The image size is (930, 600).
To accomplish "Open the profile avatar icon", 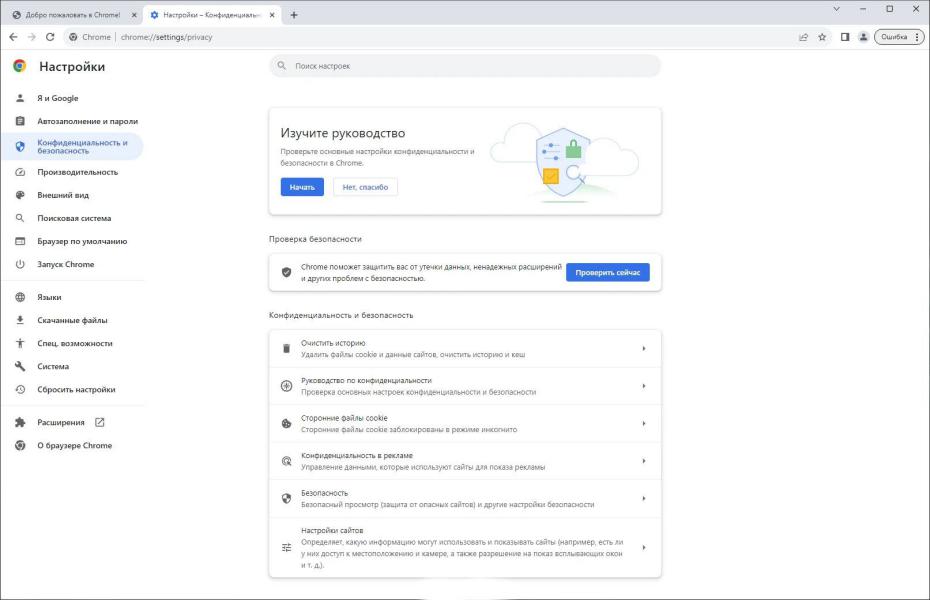I will [864, 37].
